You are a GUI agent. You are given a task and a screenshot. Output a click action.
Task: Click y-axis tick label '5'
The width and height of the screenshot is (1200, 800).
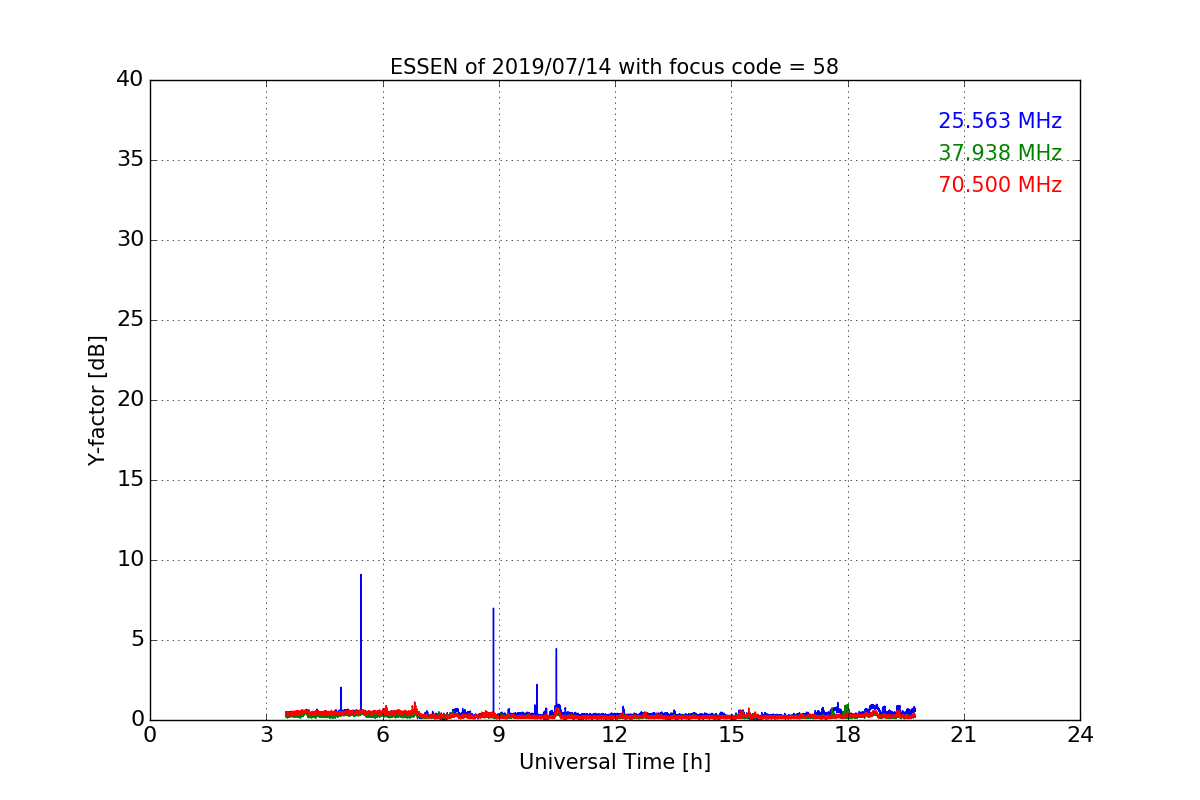(137, 639)
